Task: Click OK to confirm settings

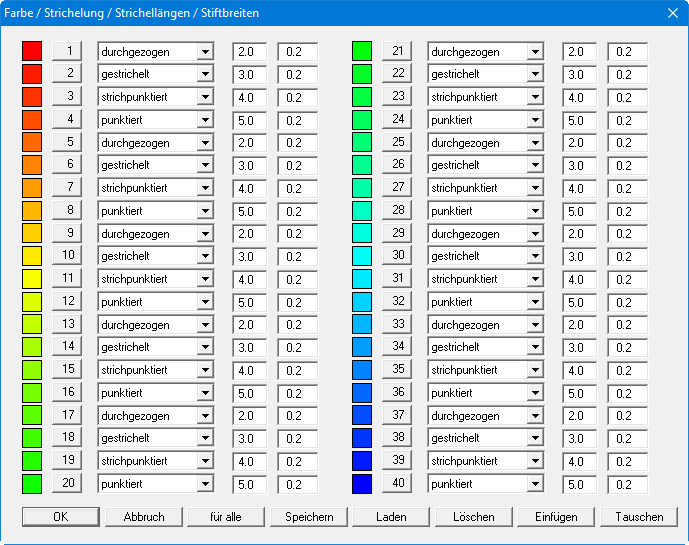Action: coord(61,517)
